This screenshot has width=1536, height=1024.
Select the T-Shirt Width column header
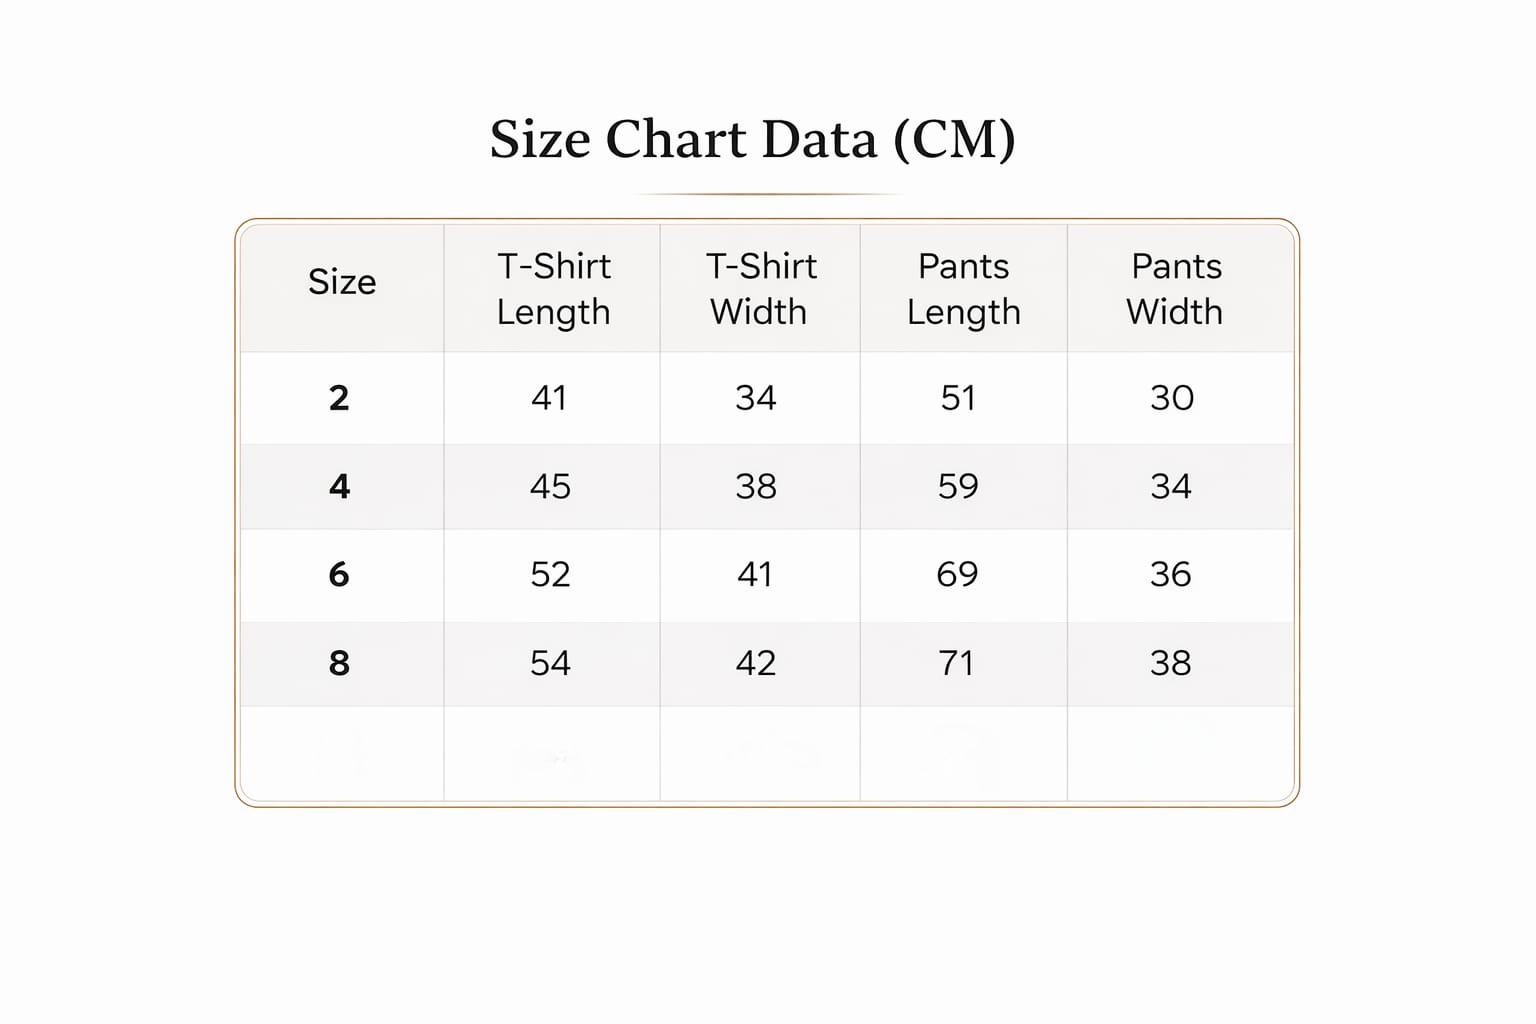tap(760, 289)
